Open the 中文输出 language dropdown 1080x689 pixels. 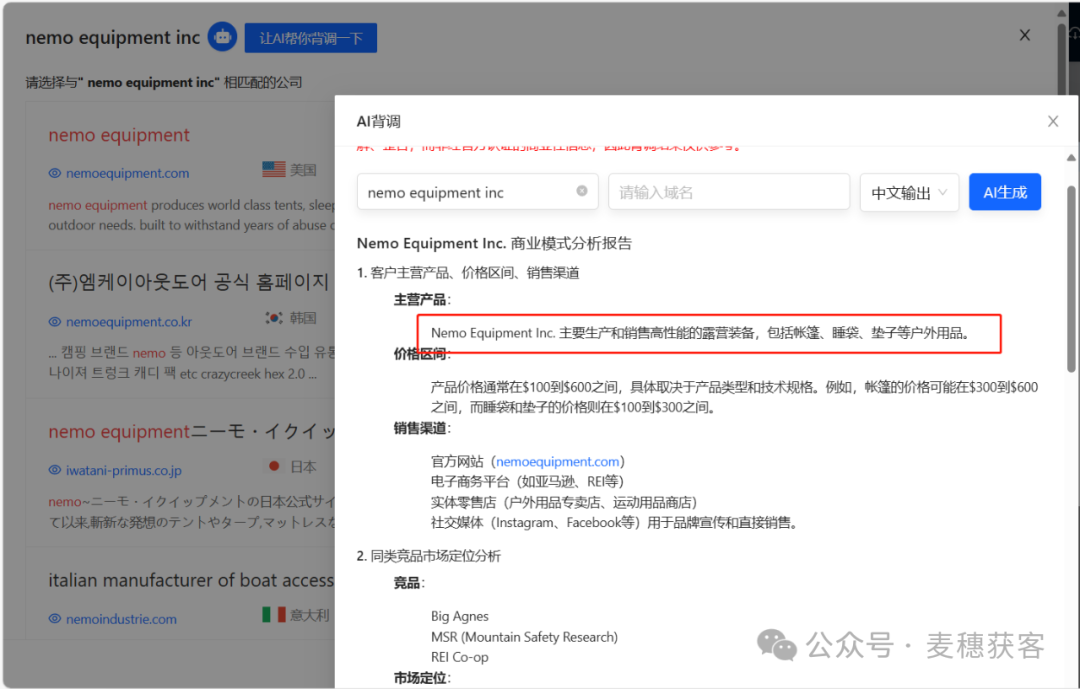(909, 192)
